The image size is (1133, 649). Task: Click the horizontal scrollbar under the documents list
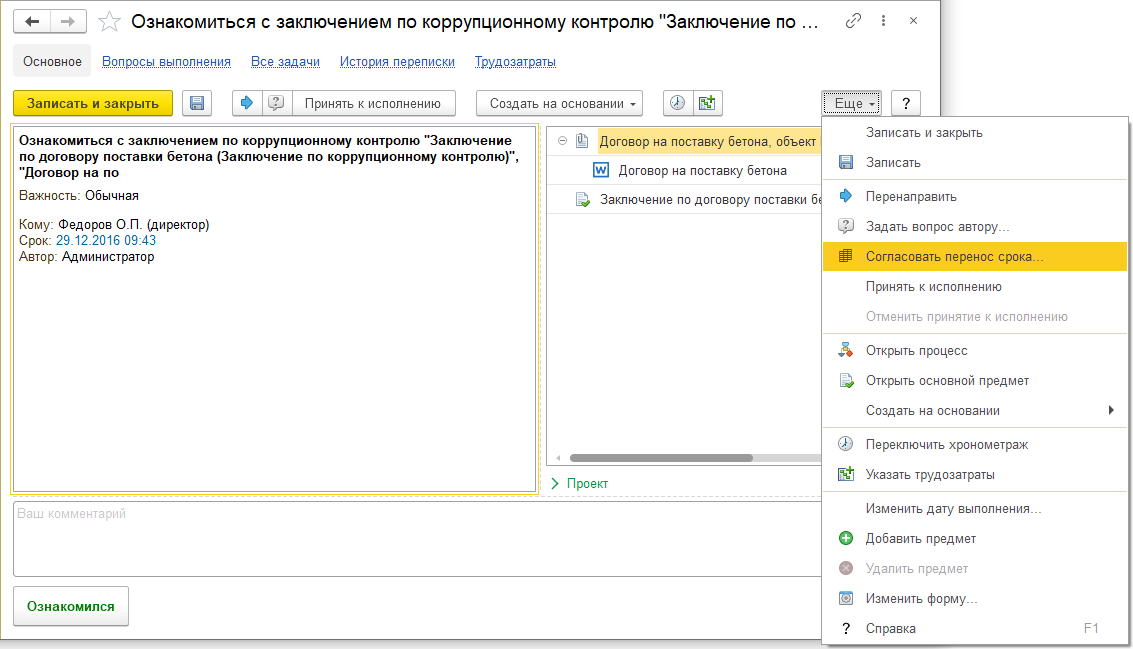(660, 458)
